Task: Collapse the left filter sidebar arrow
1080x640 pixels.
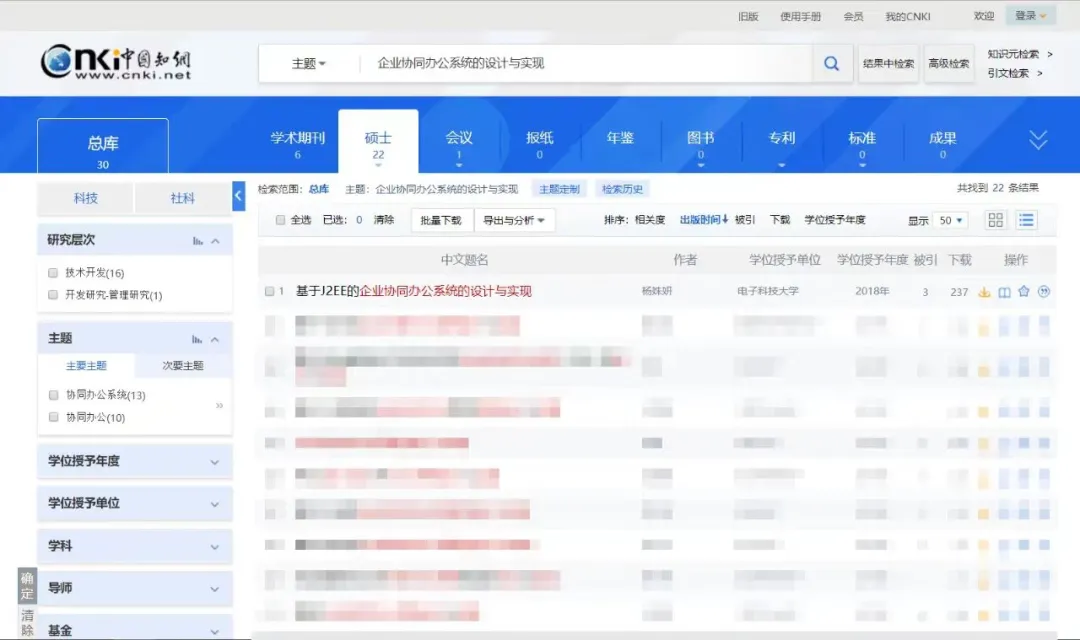Action: tap(238, 196)
